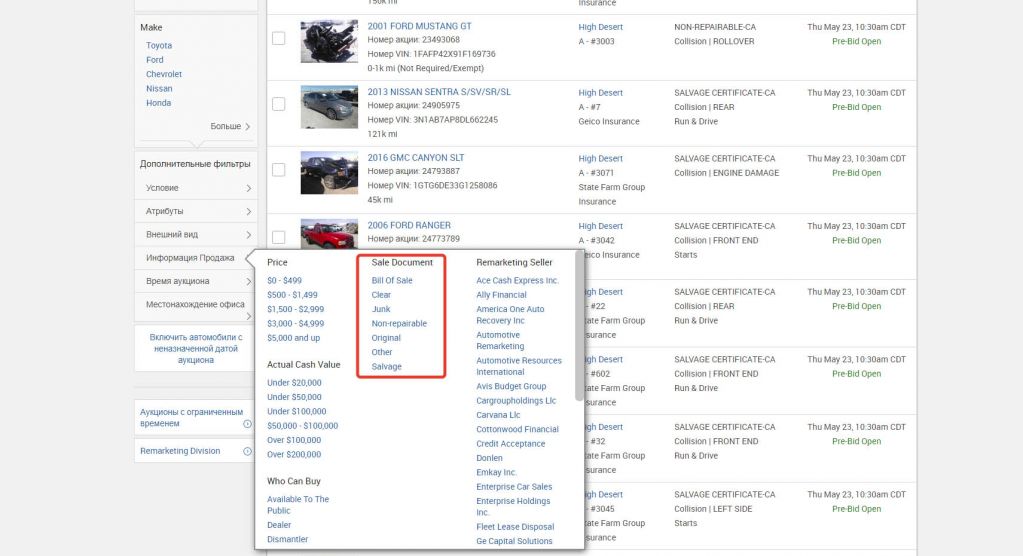Open 2016 GMC Canyon thumbnail photo
This screenshot has width=1023, height=556.
click(x=329, y=173)
